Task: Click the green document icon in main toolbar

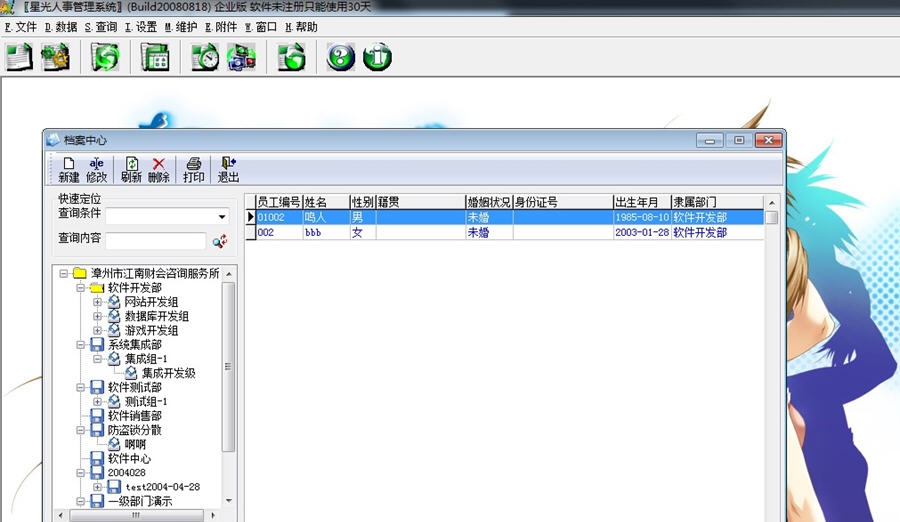Action: pos(19,57)
